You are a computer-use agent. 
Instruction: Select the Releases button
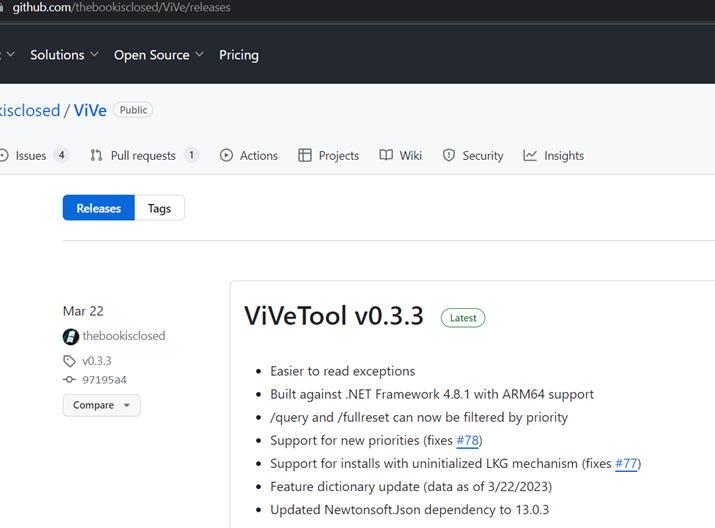98,208
